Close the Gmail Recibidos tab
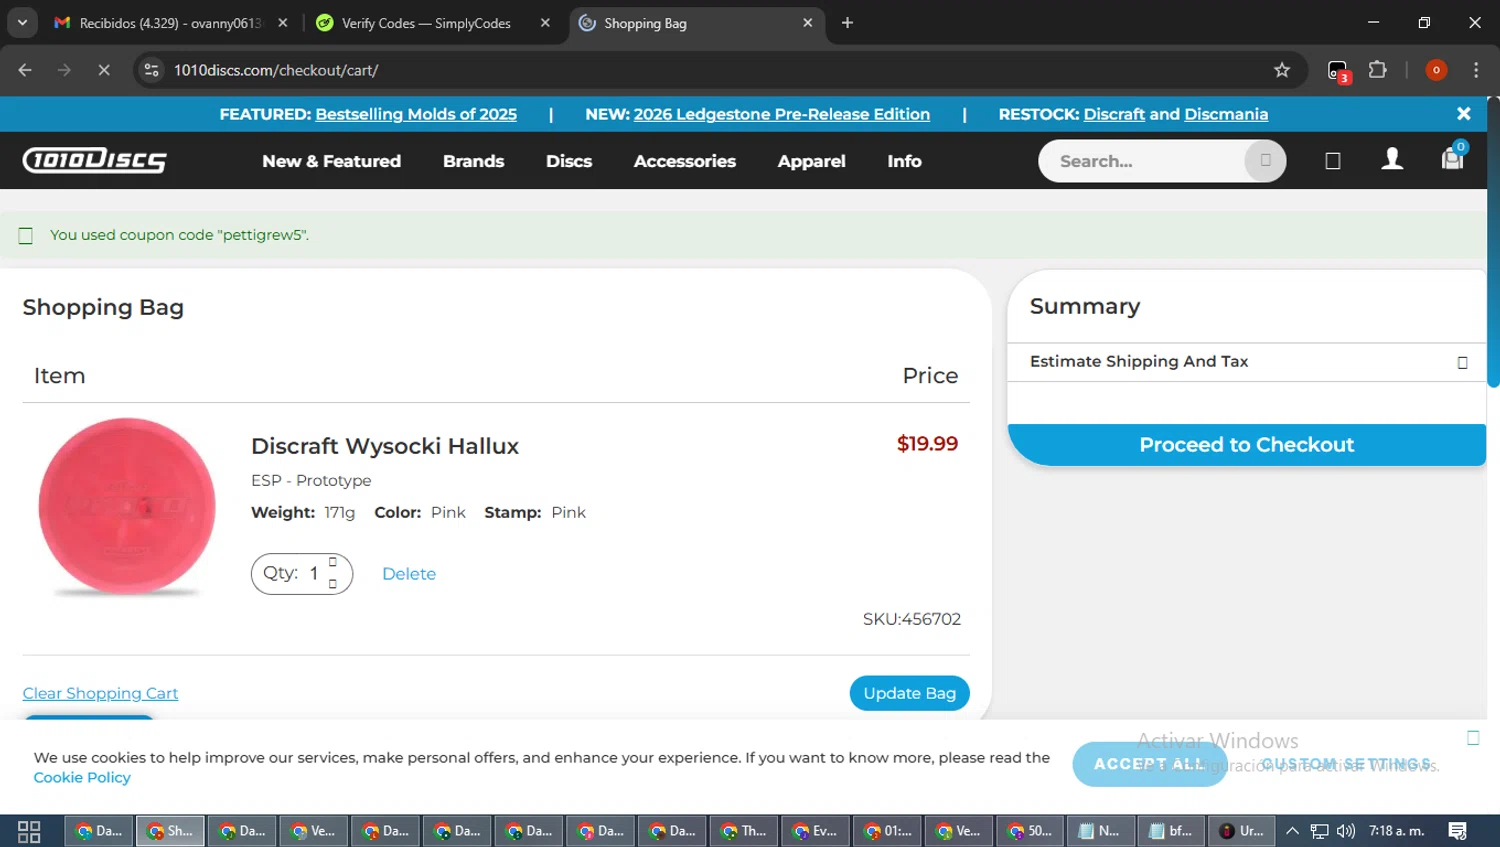1500x847 pixels. click(283, 23)
